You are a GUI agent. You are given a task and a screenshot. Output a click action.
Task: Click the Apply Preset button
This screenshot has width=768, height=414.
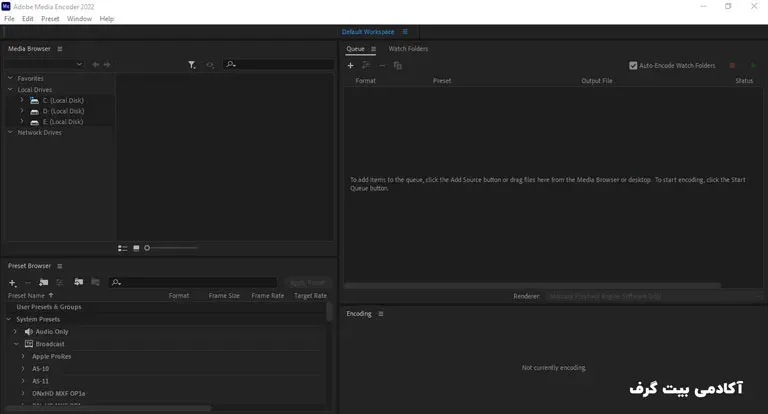[x=307, y=283]
